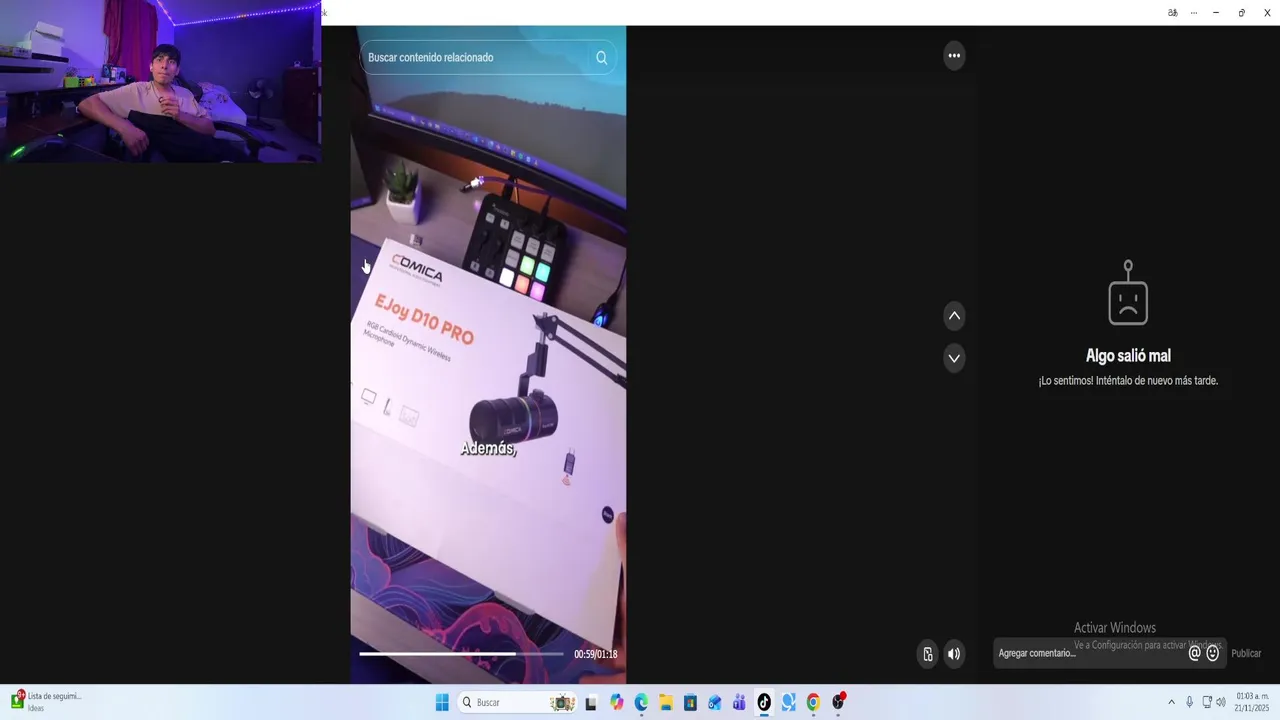This screenshot has height=720, width=1280.
Task: Click the "Algo salió mal" error heading
Action: 1128,356
